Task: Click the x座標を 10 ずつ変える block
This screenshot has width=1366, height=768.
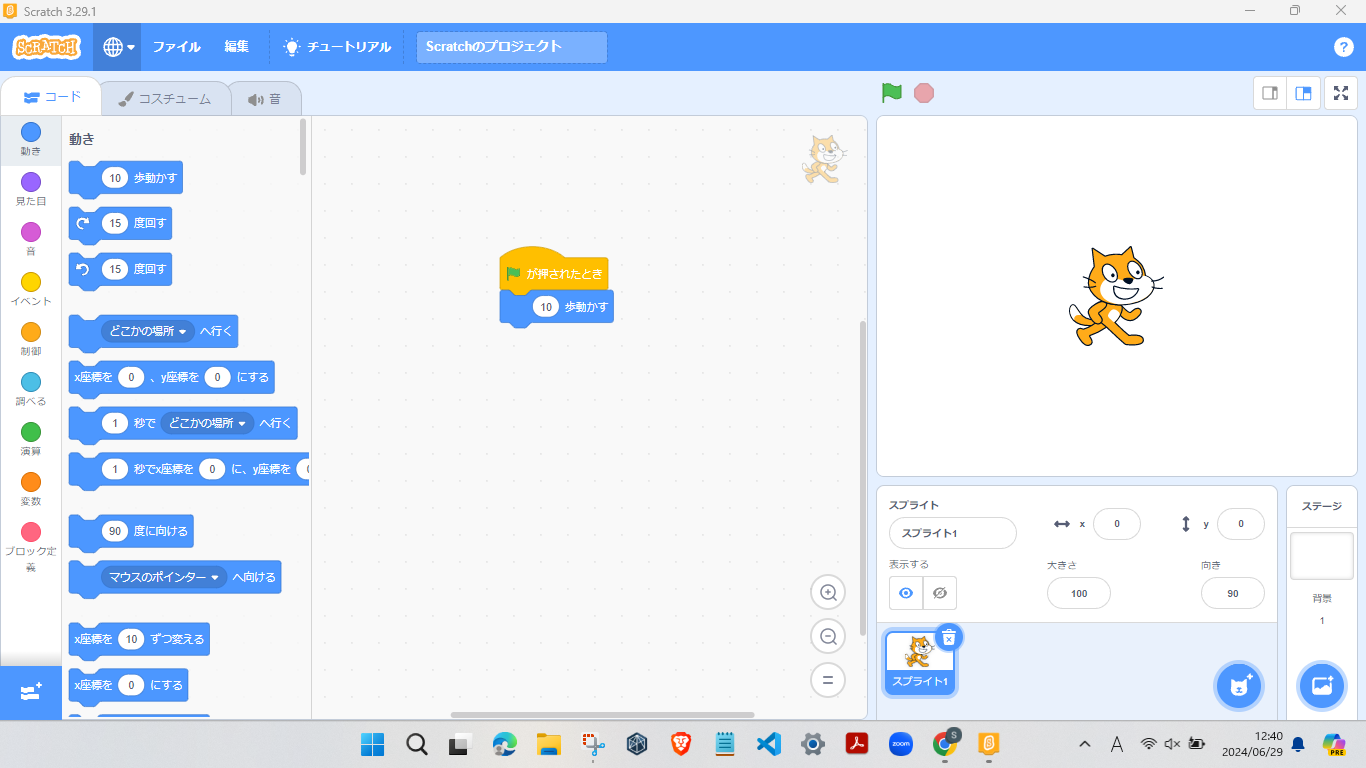Action: pyautogui.click(x=139, y=639)
